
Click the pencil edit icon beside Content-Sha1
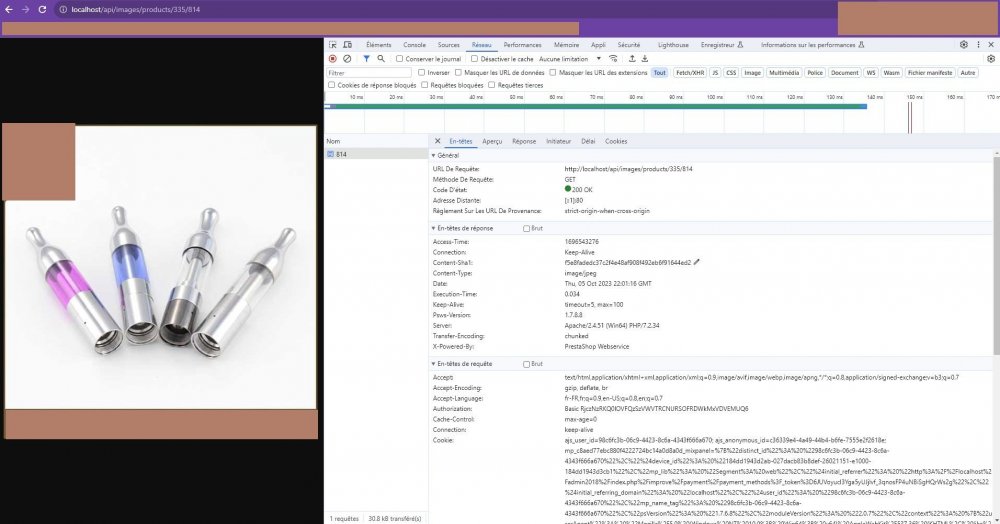[696, 262]
